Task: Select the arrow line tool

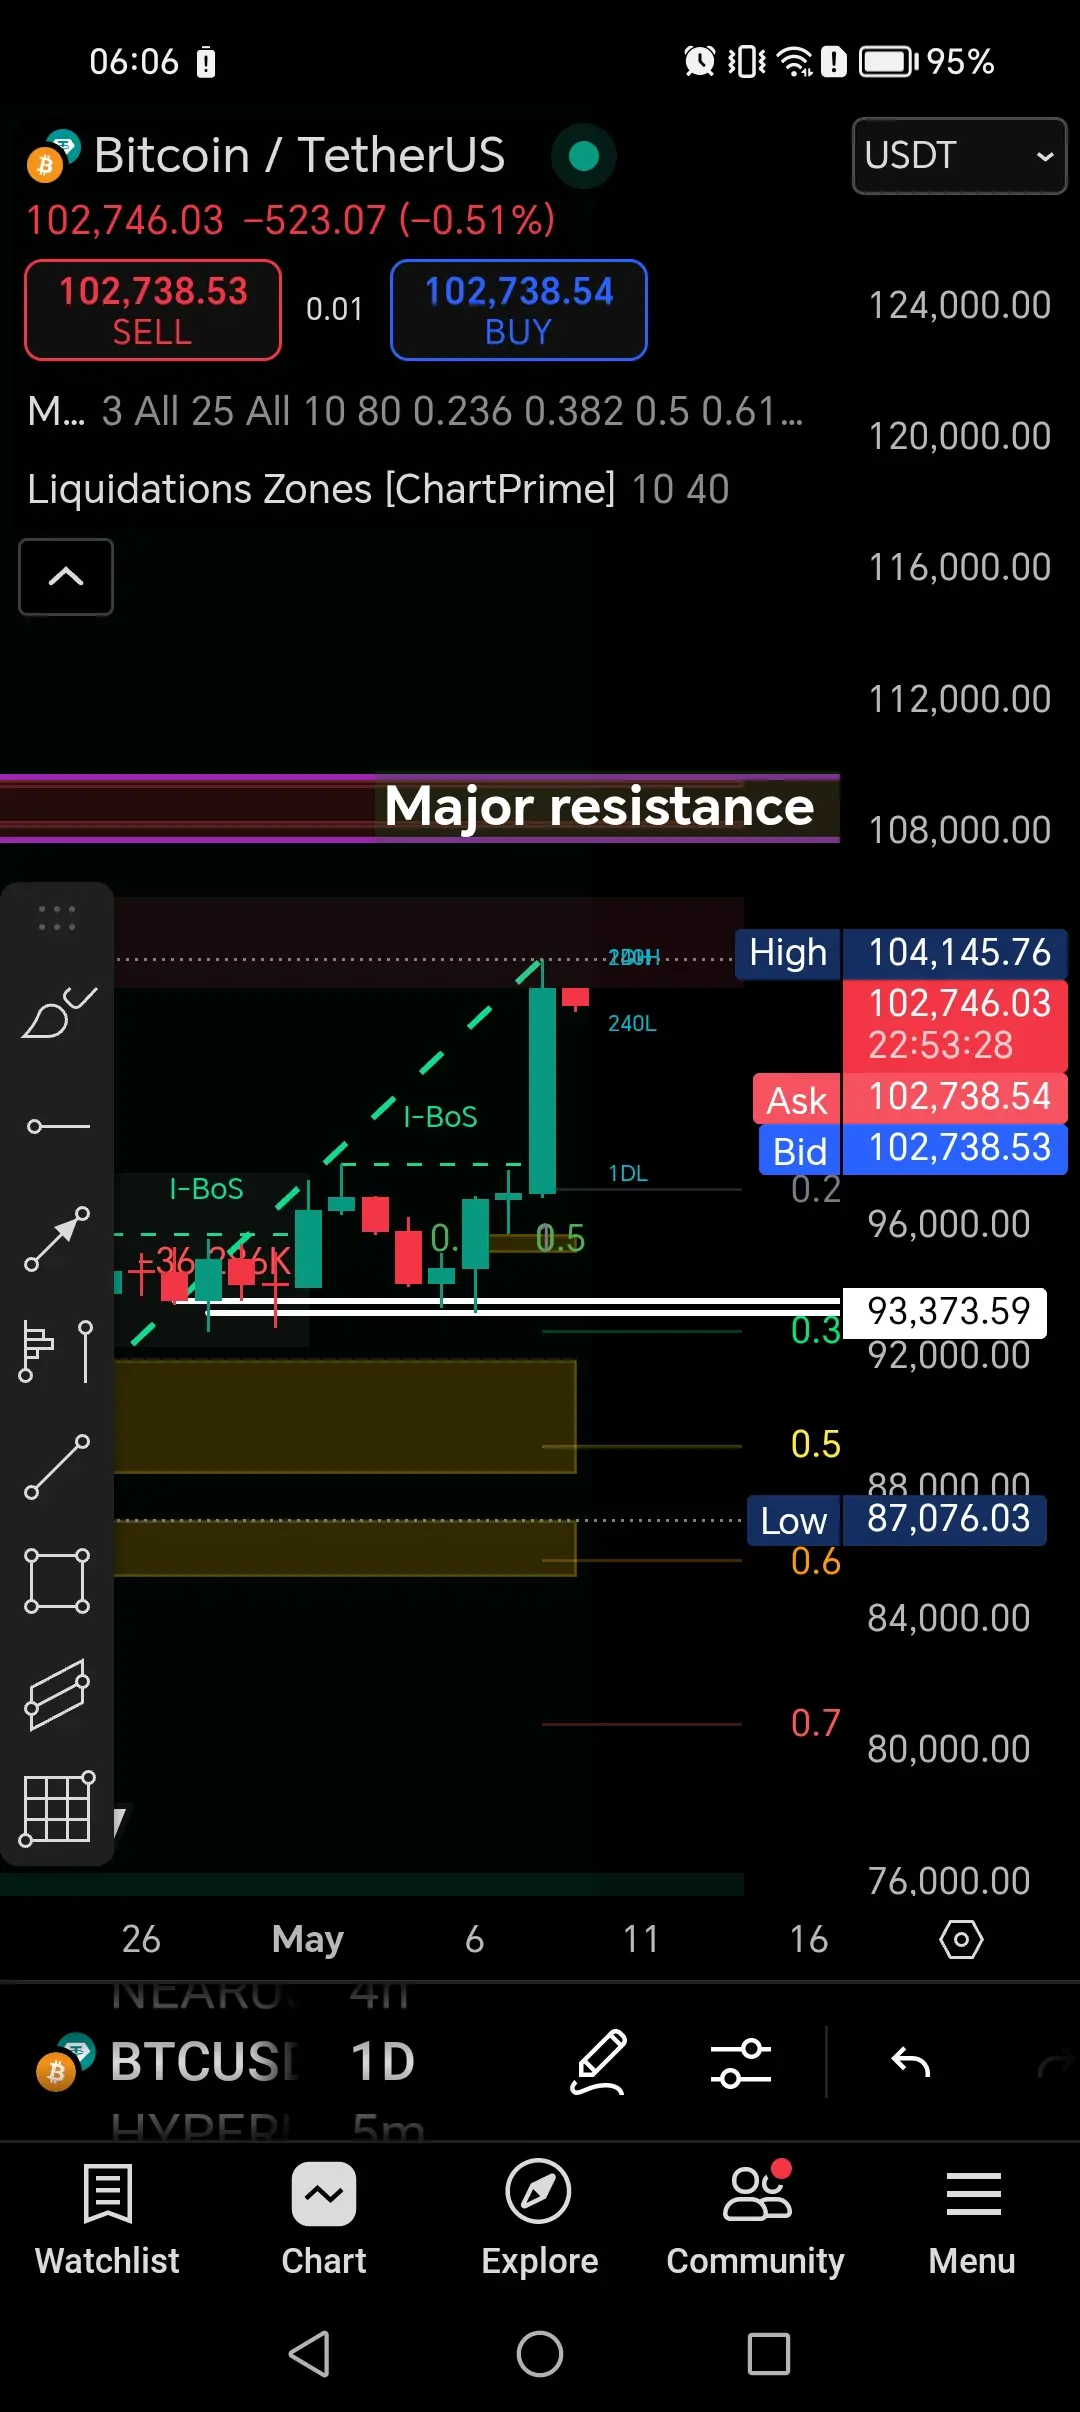Action: point(57,1239)
